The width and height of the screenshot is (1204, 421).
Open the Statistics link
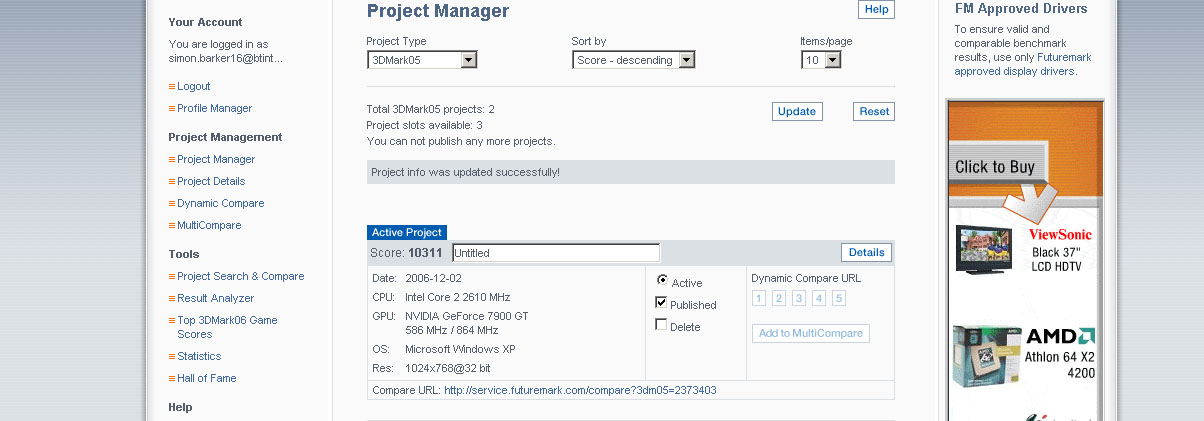pos(199,356)
